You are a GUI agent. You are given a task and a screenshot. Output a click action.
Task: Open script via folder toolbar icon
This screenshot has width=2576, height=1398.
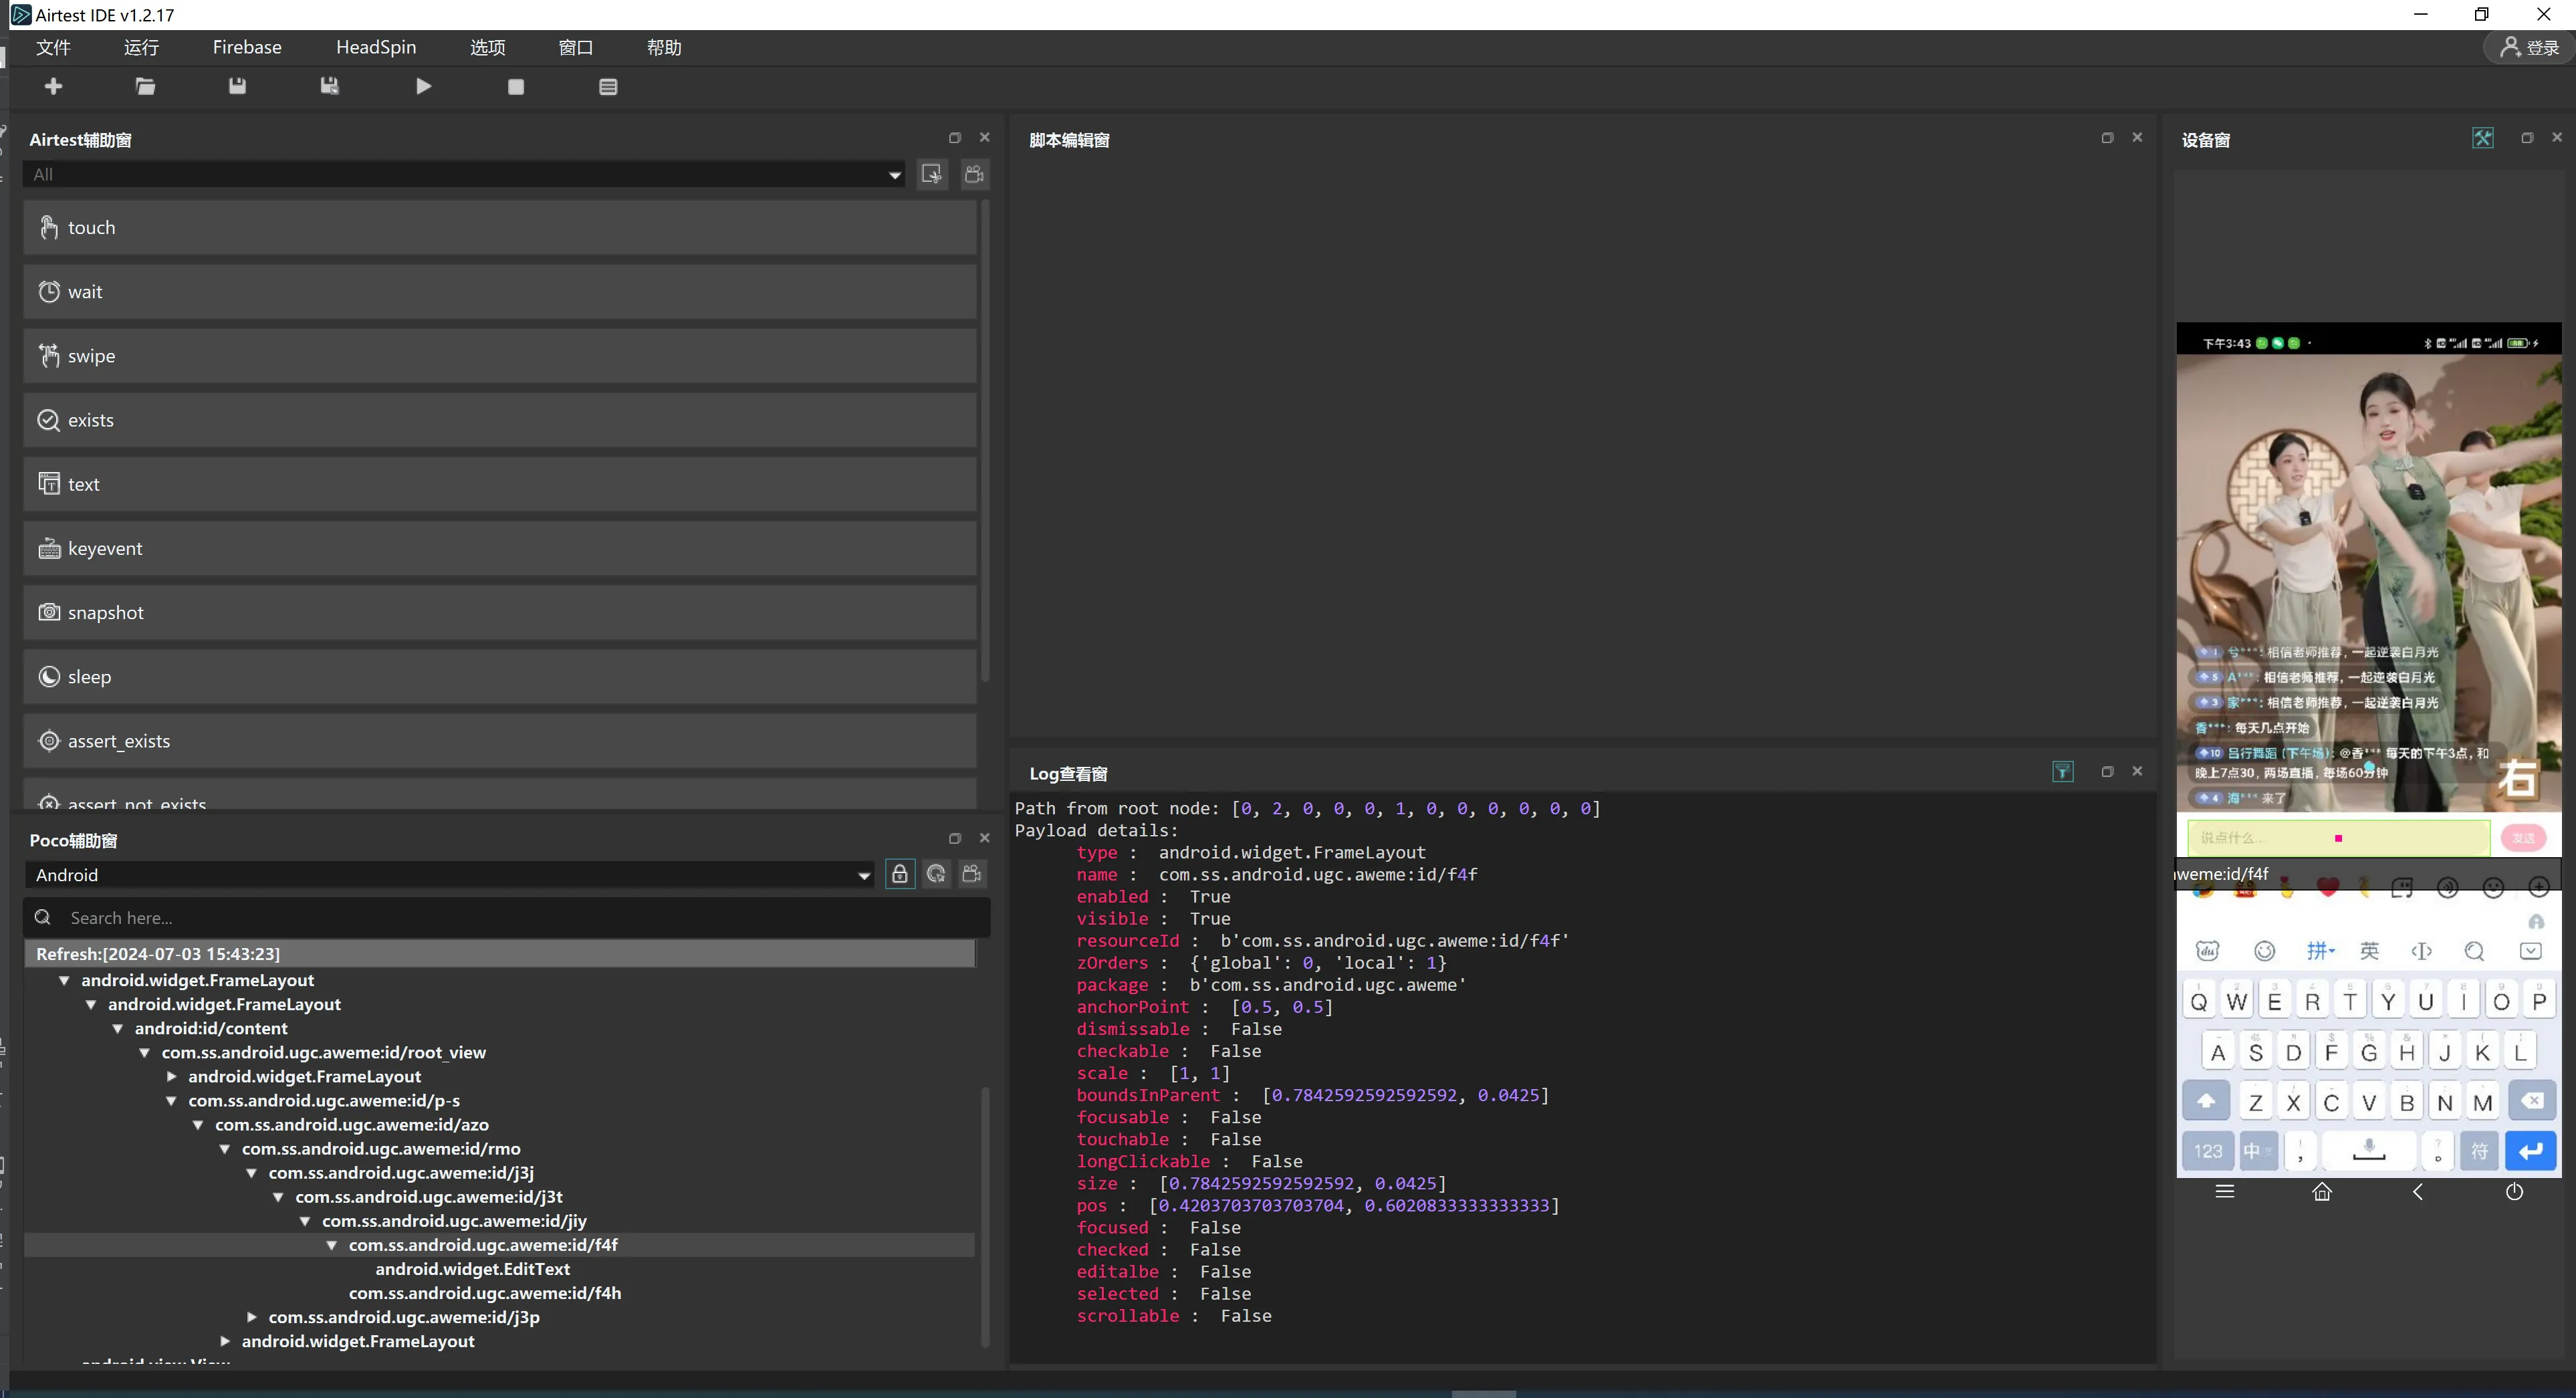pyautogui.click(x=145, y=87)
